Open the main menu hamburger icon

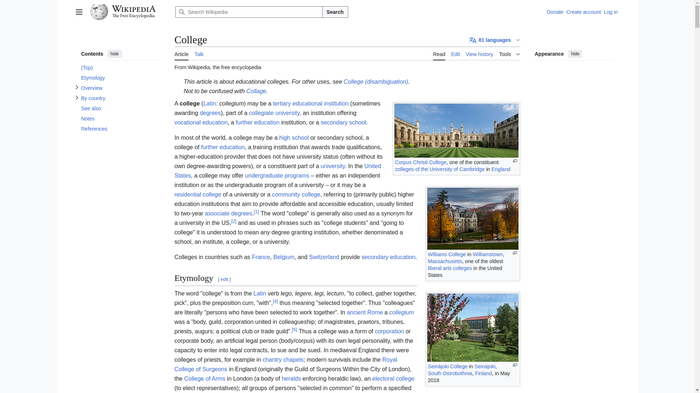79,12
